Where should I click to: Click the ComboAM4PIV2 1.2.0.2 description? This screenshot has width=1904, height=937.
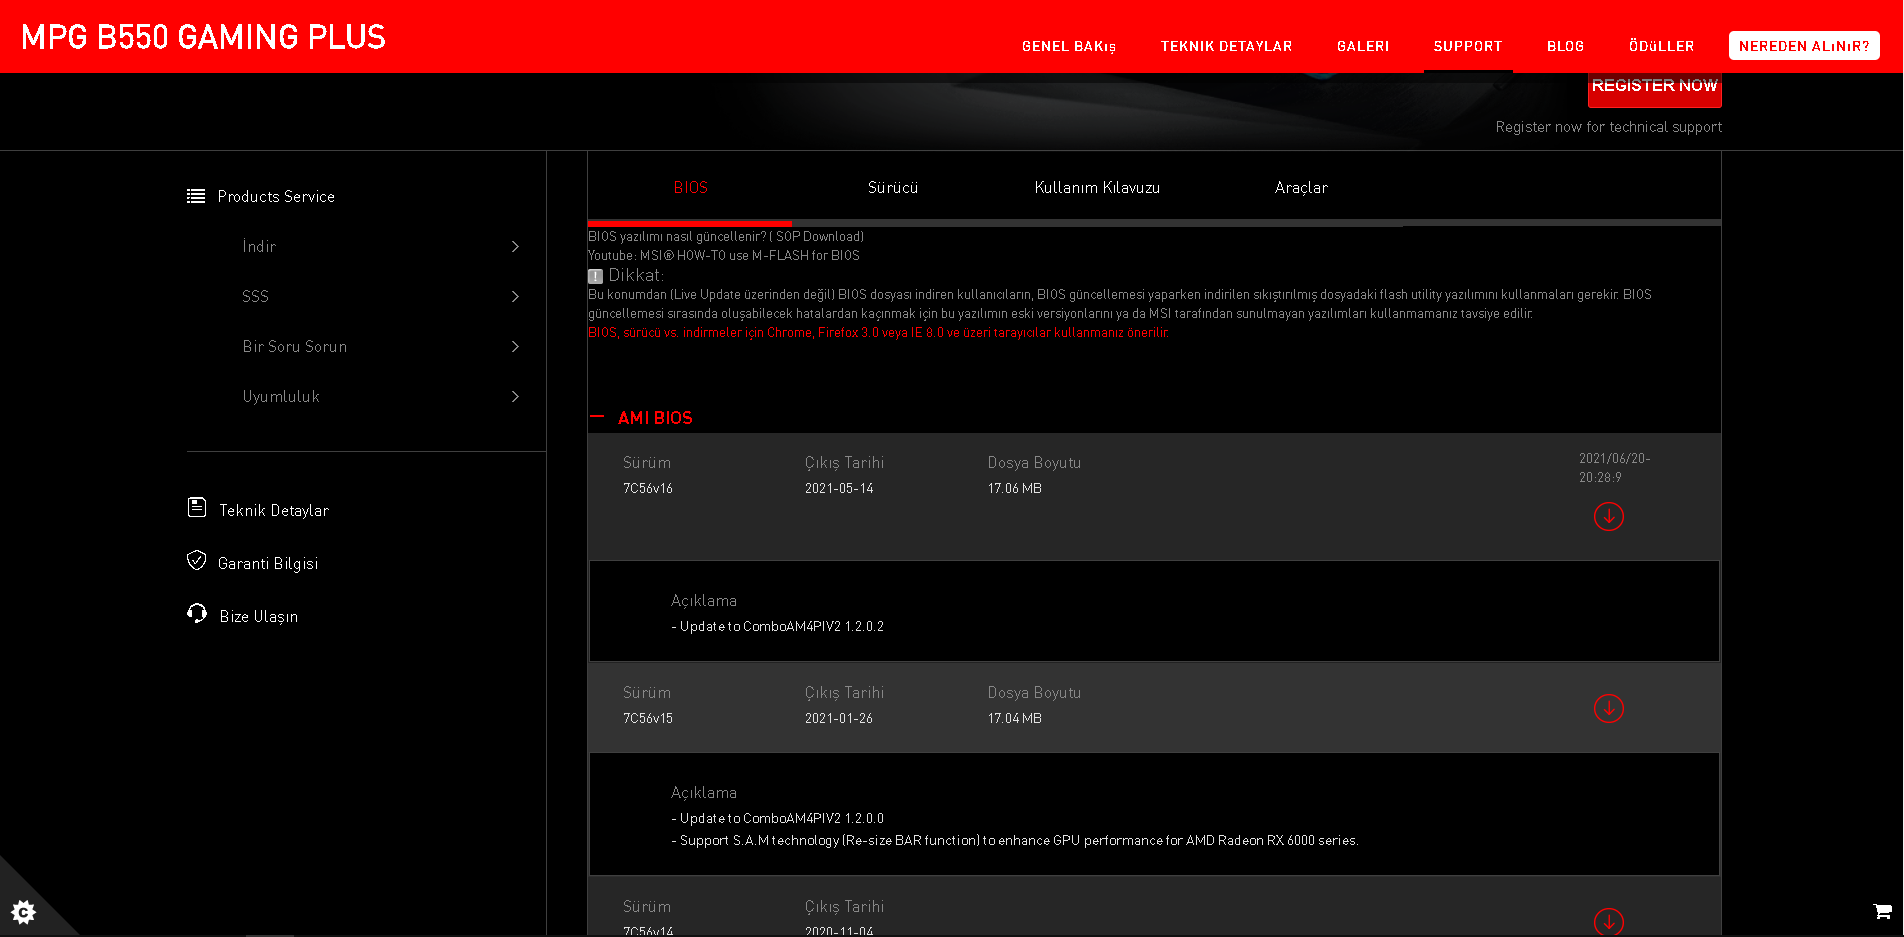[x=778, y=627]
